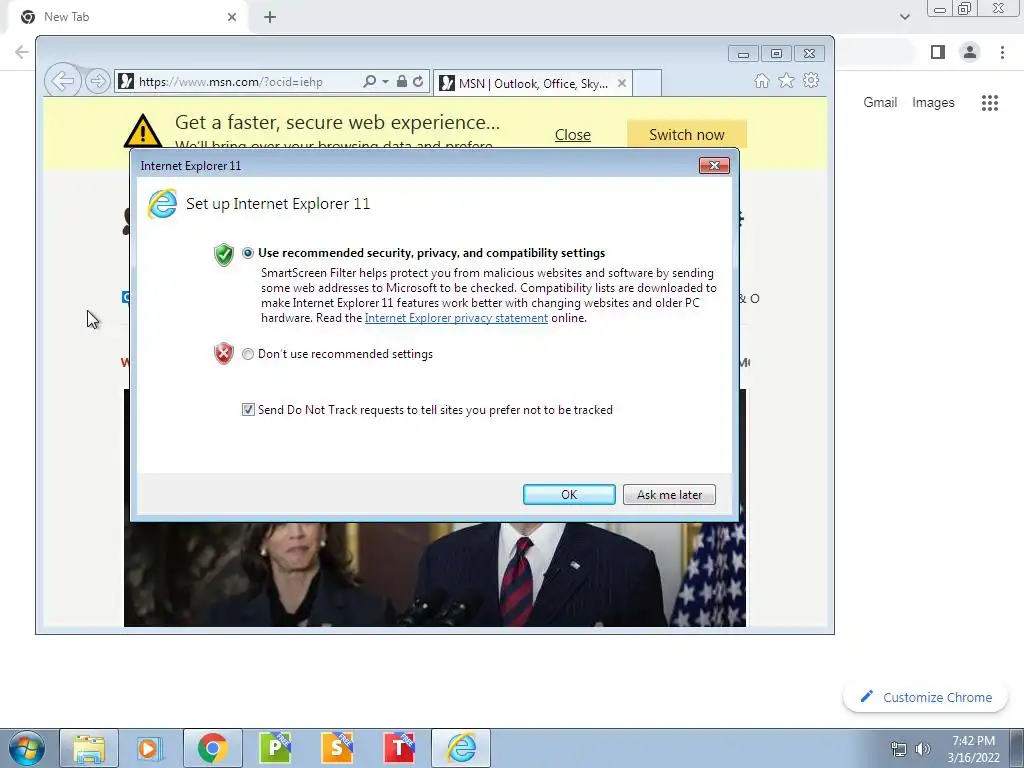Maximize the Internet Explorer window
This screenshot has height=768, width=1024.
(776, 54)
